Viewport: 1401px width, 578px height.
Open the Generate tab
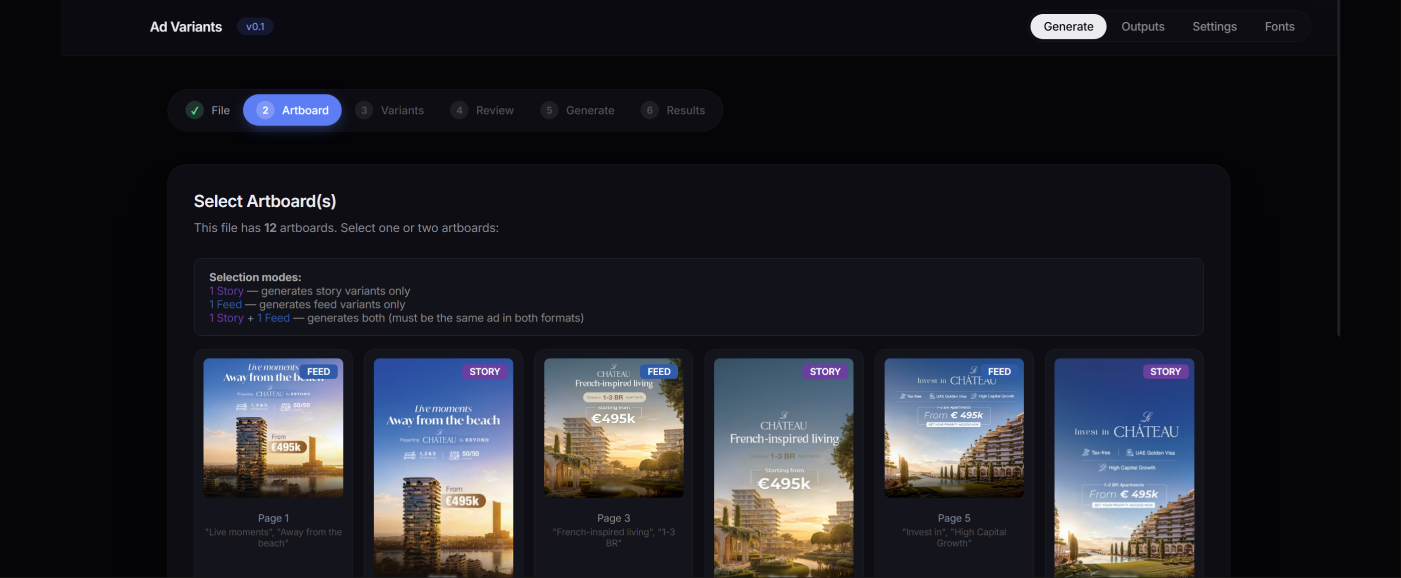click(1068, 27)
